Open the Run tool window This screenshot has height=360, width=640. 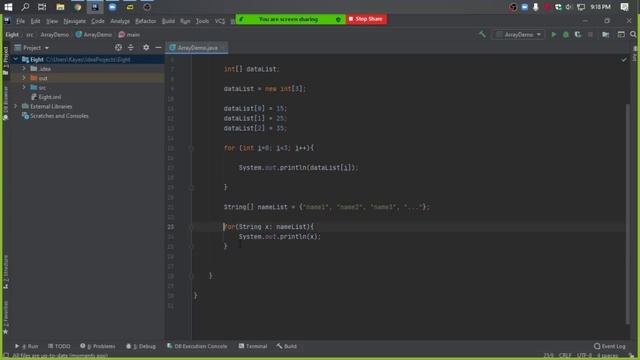click(27, 346)
